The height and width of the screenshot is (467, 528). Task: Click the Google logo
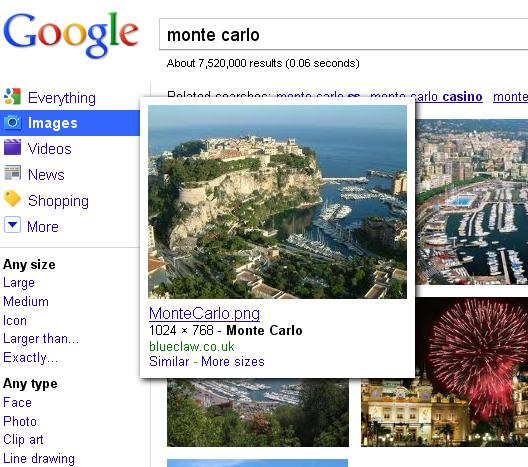point(71,34)
